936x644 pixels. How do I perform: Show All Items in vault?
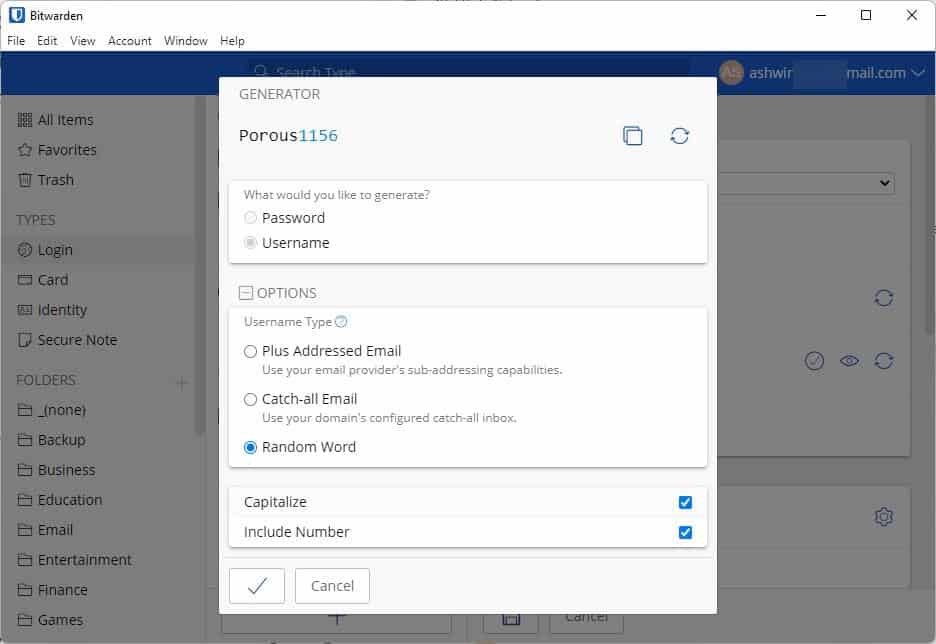66,120
